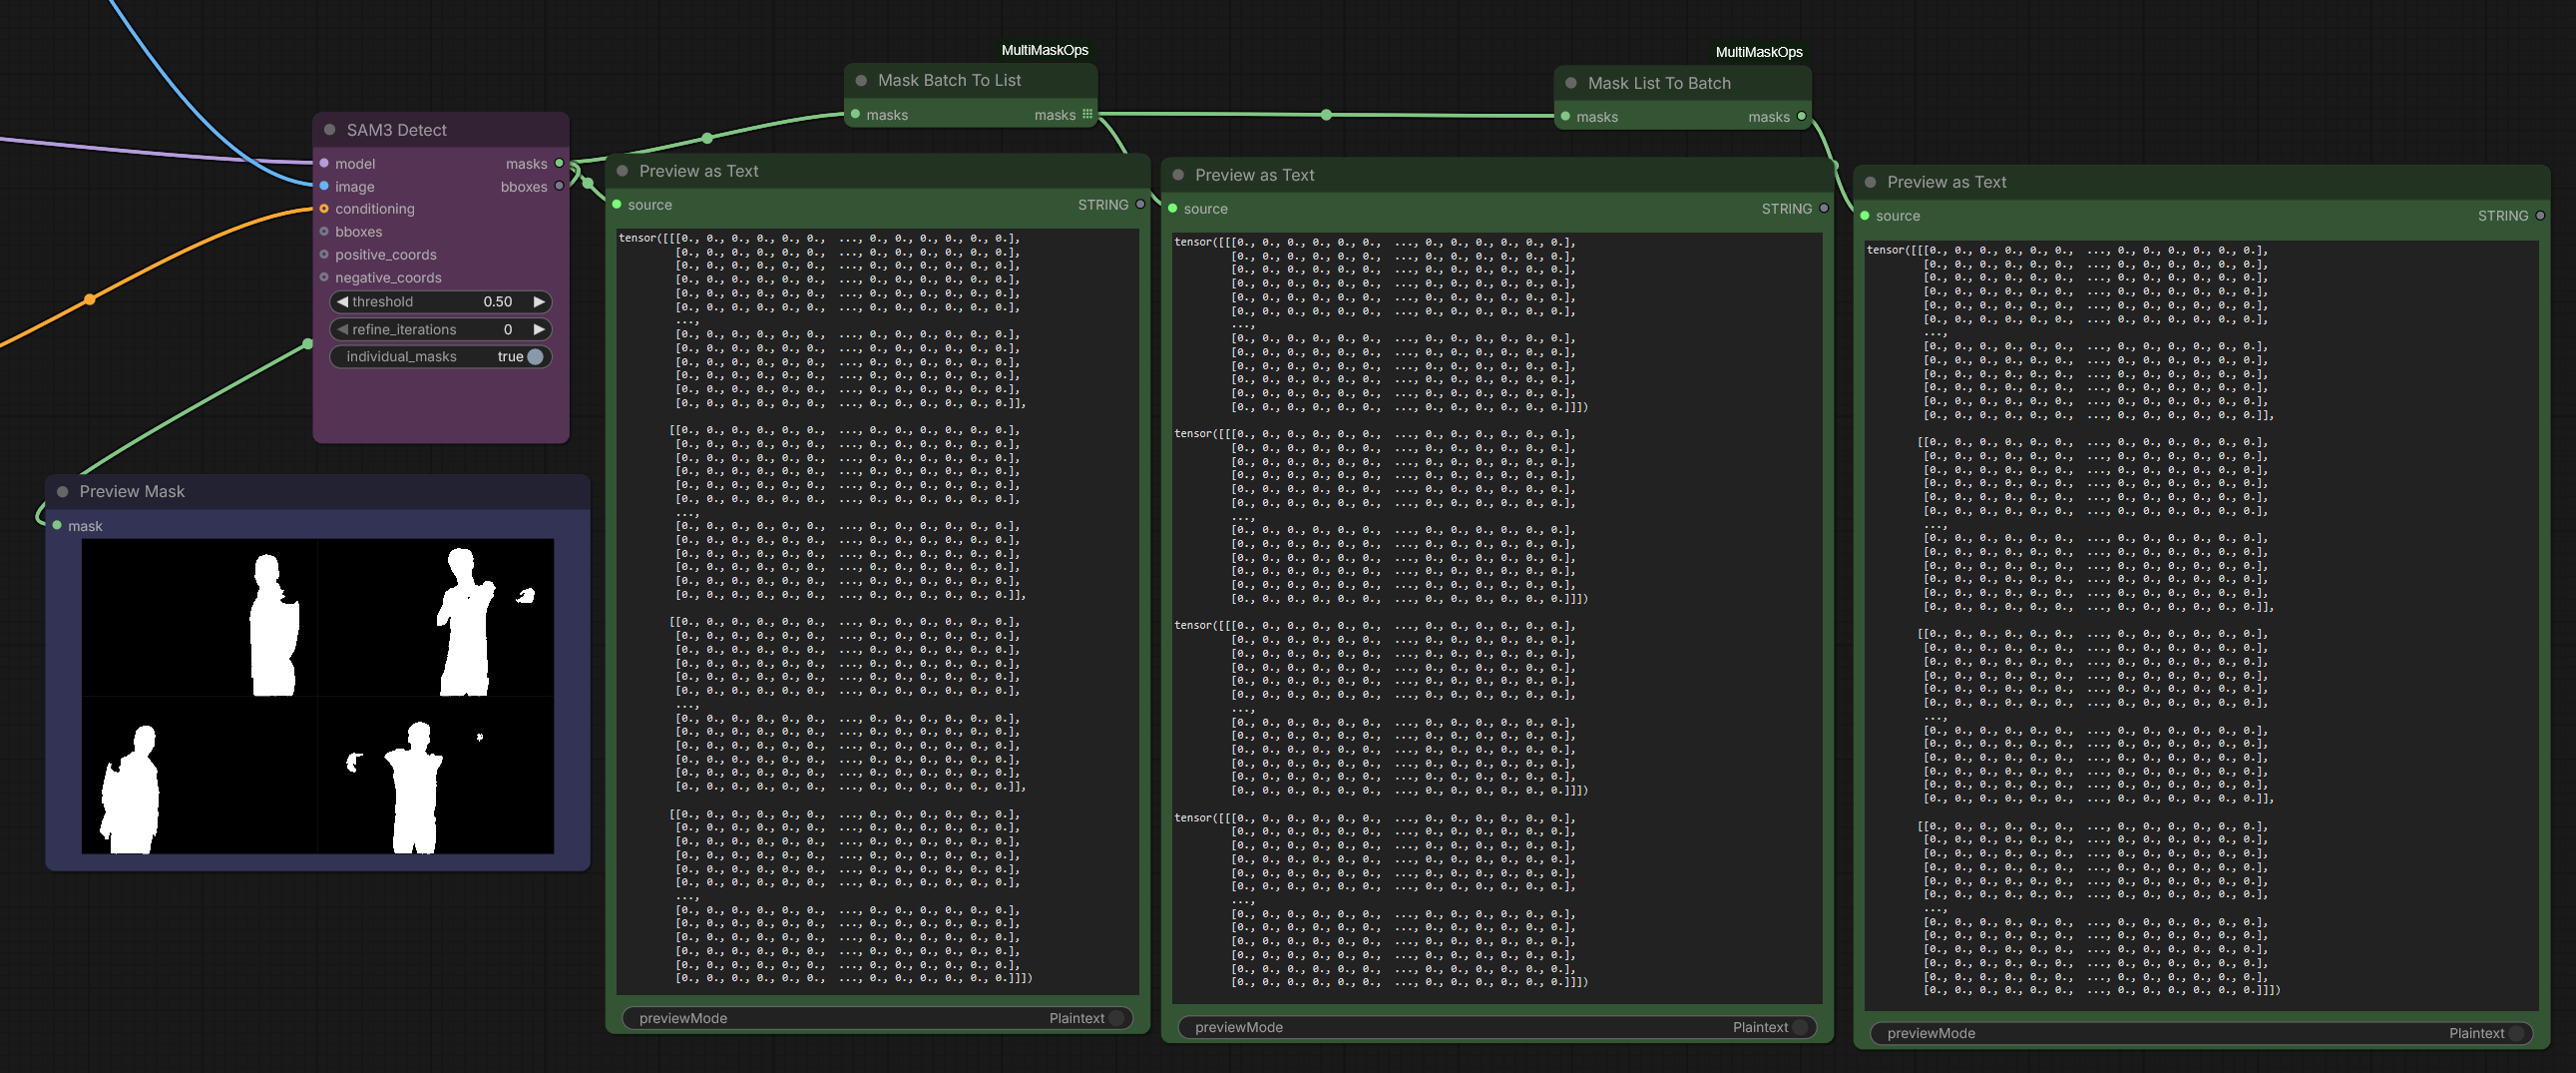Click the bottom-right mask thumbnail in Preview Mask

436,775
